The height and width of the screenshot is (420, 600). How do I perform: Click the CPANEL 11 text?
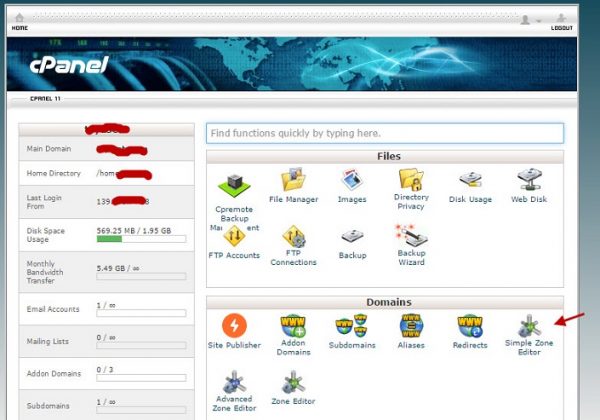pos(45,99)
